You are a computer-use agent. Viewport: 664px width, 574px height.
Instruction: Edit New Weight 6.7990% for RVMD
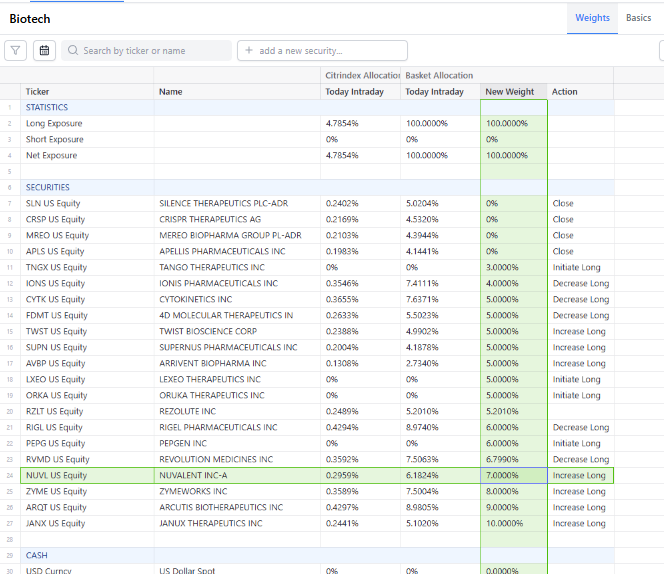pyautogui.click(x=514, y=460)
